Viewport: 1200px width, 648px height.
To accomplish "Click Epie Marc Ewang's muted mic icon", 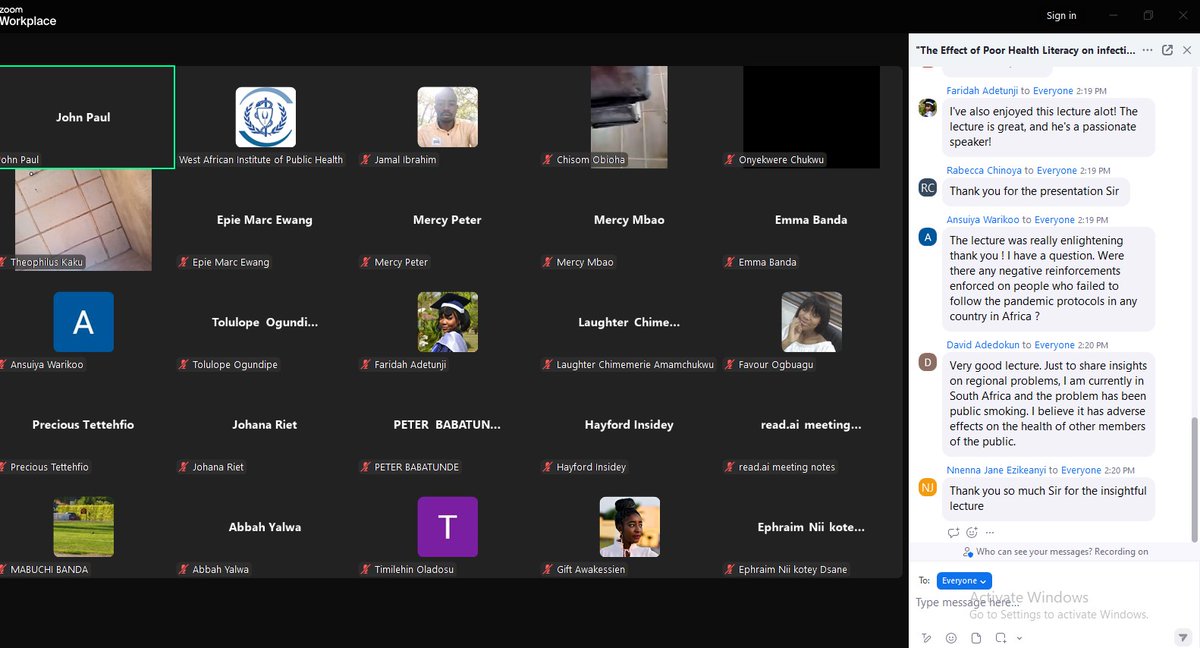I will coord(184,262).
